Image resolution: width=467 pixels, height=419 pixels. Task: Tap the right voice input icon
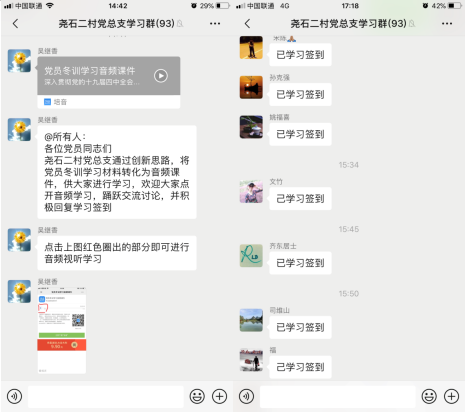(246, 396)
